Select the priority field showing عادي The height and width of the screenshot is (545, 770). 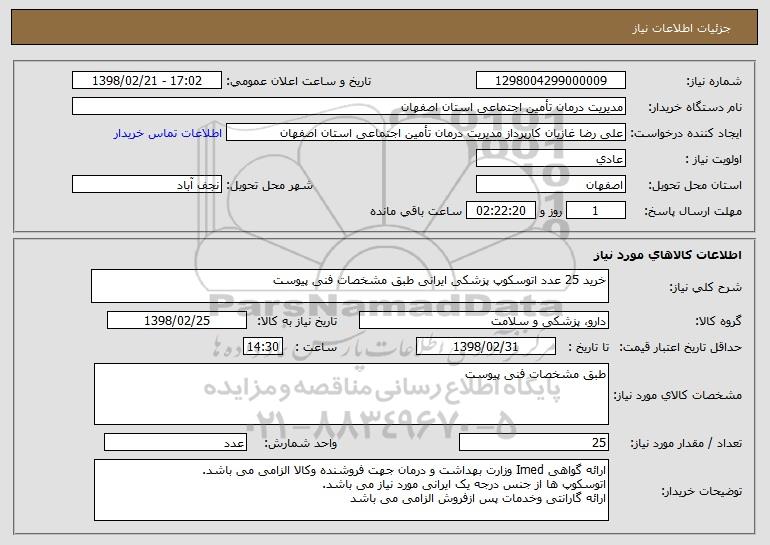click(550, 159)
